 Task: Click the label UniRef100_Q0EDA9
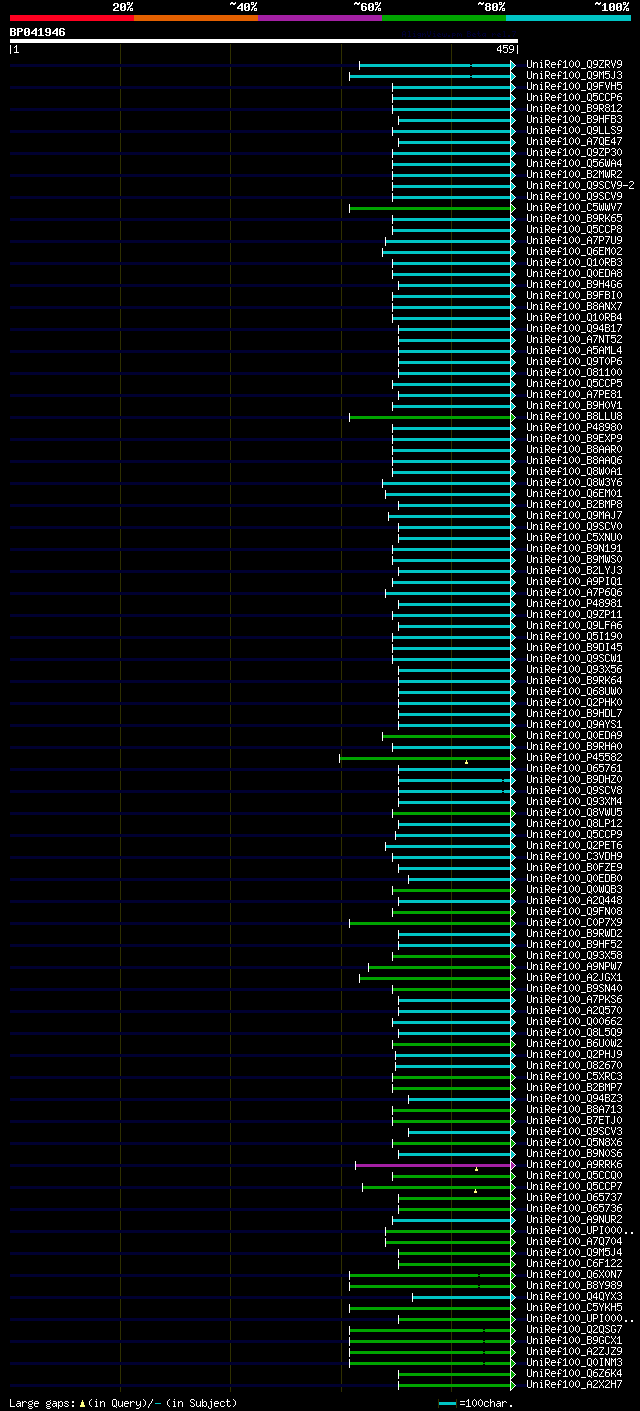[574, 735]
